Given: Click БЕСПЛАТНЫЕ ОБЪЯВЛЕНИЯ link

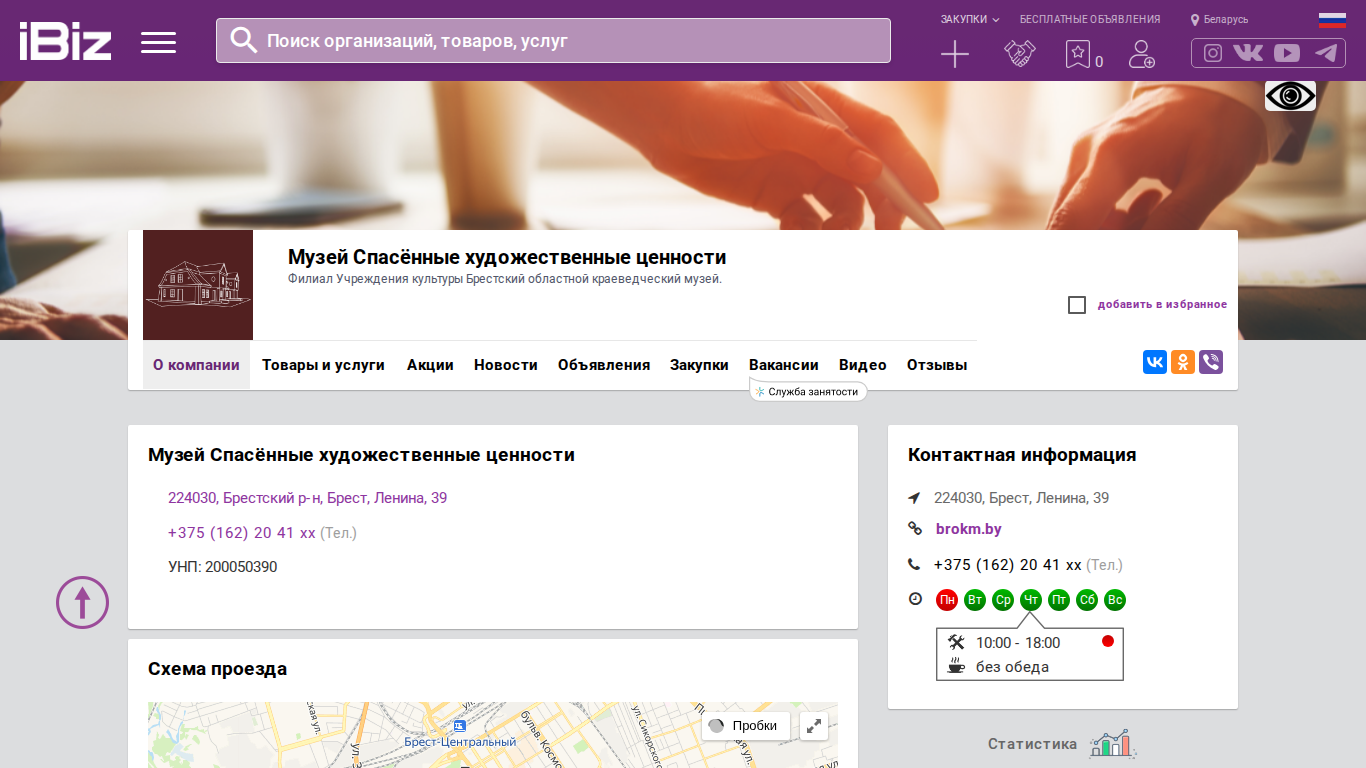Looking at the screenshot, I should [1090, 19].
